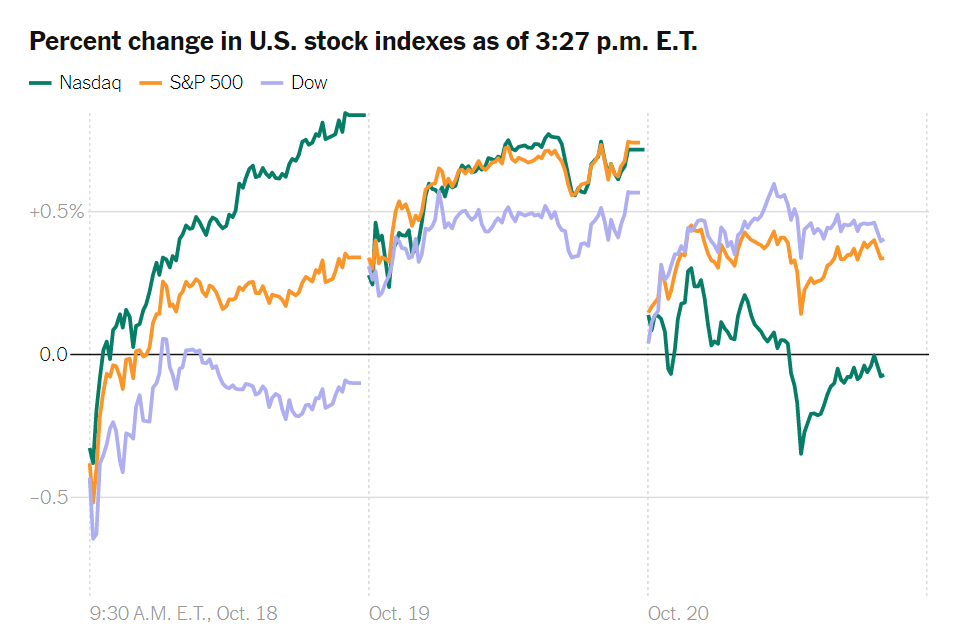
Task: Click the S&P 500 orange legend swatch
Action: pos(150,83)
